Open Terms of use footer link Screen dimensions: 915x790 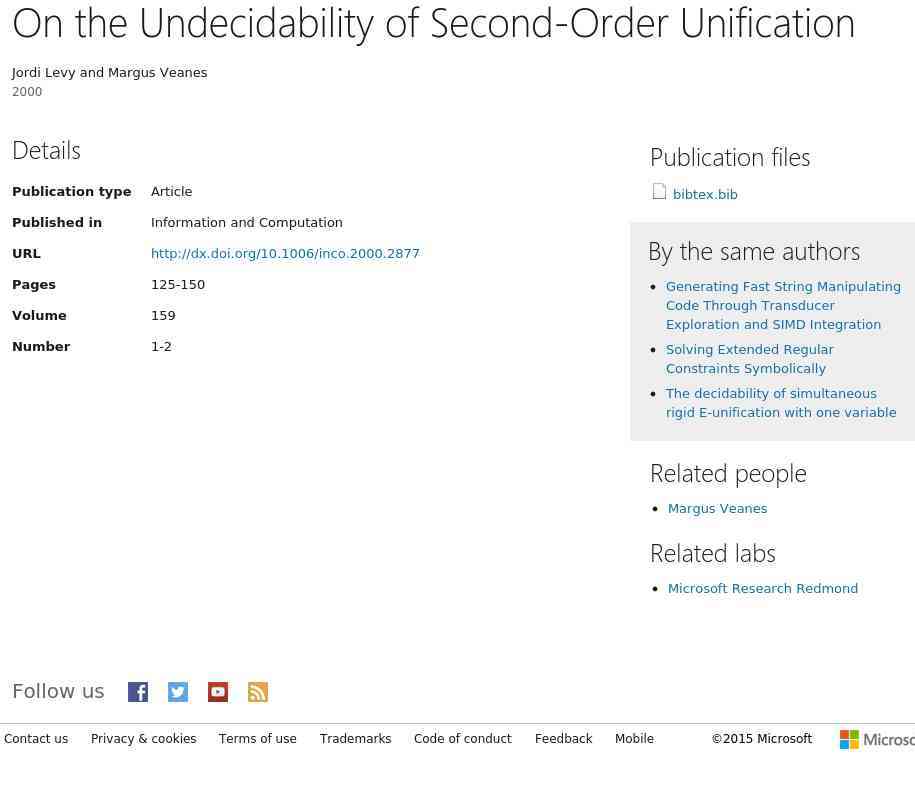pyautogui.click(x=258, y=739)
